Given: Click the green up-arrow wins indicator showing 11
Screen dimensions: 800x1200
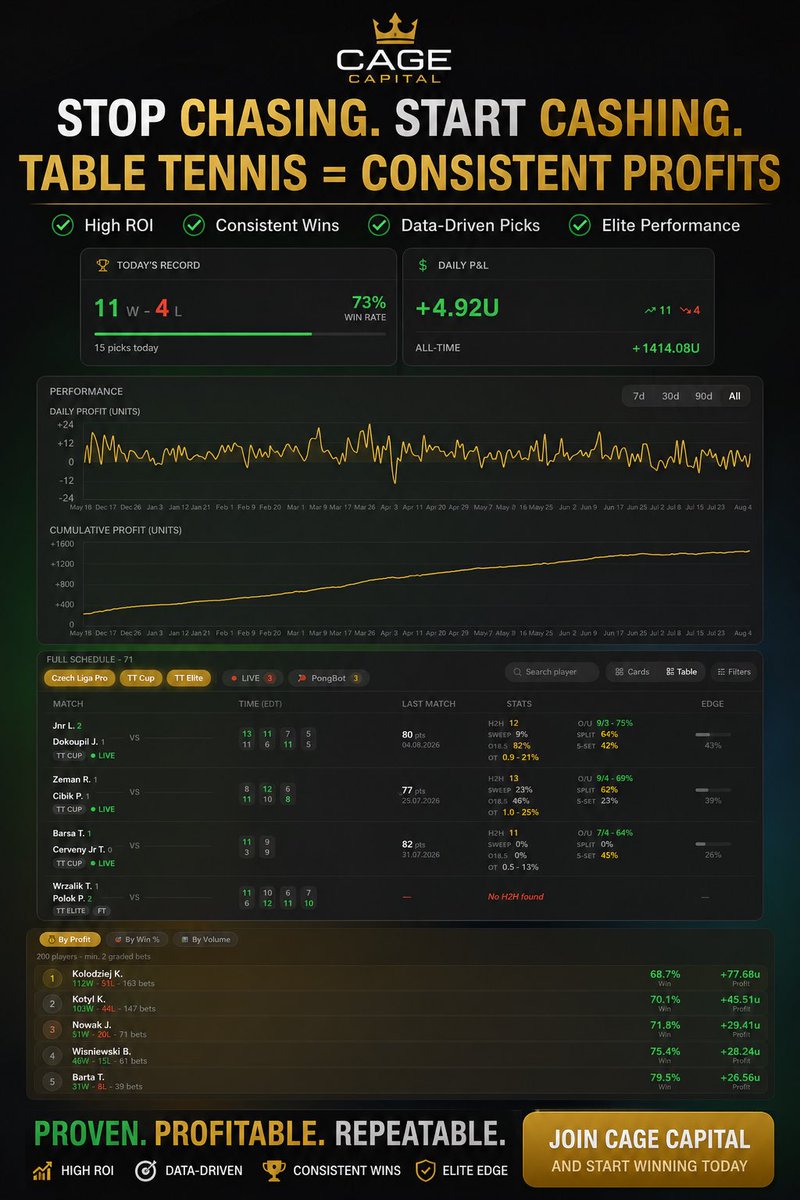Looking at the screenshot, I should pyautogui.click(x=658, y=310).
